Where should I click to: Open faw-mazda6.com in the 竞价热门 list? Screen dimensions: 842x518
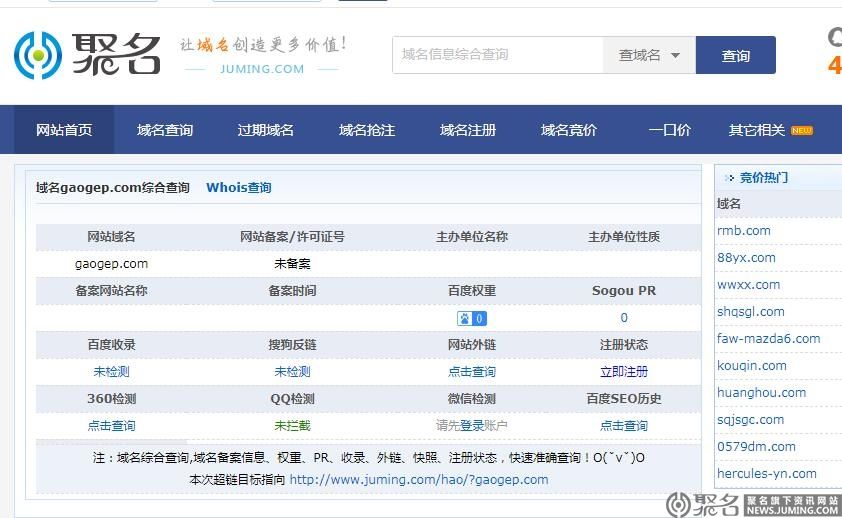768,339
